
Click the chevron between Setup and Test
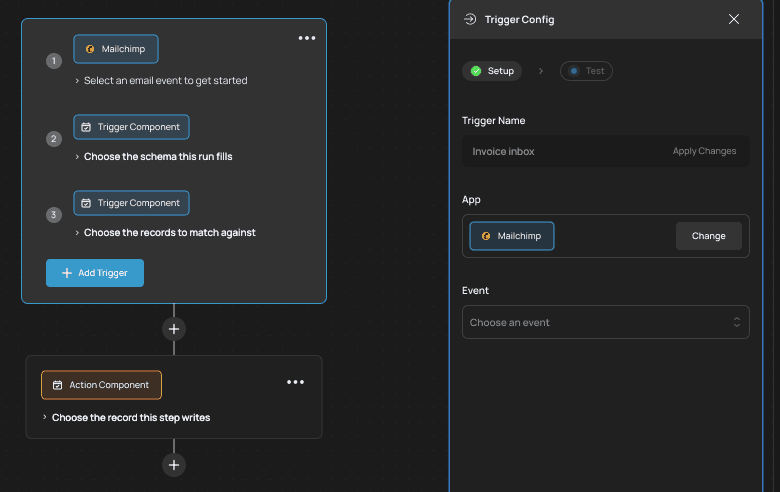[x=541, y=71]
